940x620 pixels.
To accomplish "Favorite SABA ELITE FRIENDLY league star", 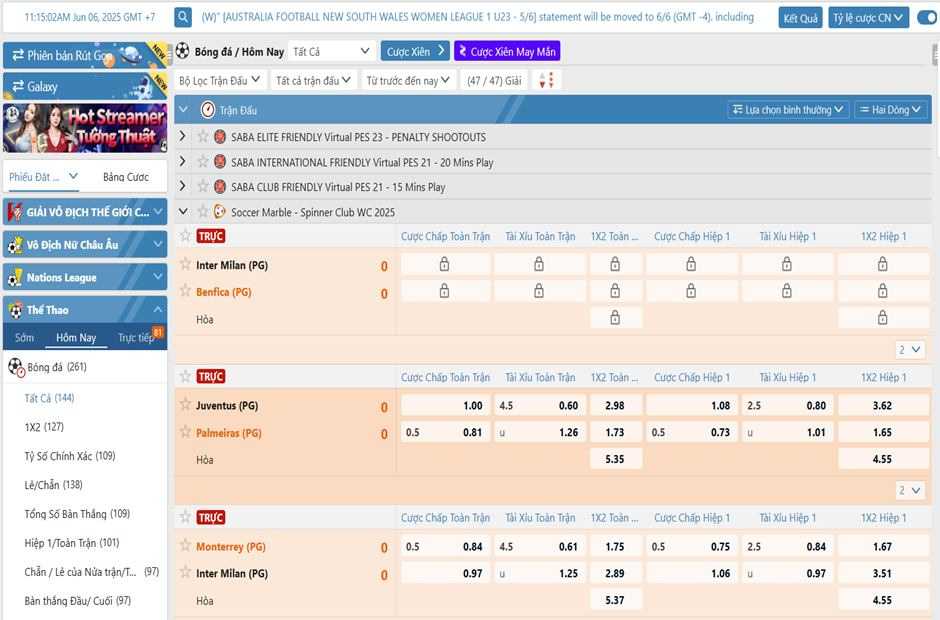I will coord(203,137).
